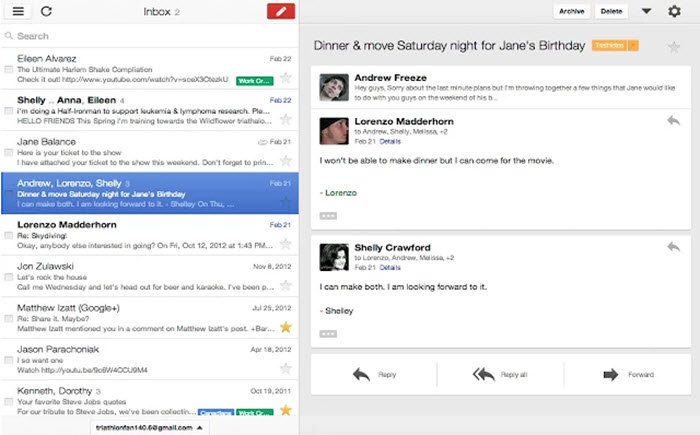Screen dimensions: 700x435
Task: Check the Jon Zulawski email checkbox
Action: pos(8,277)
